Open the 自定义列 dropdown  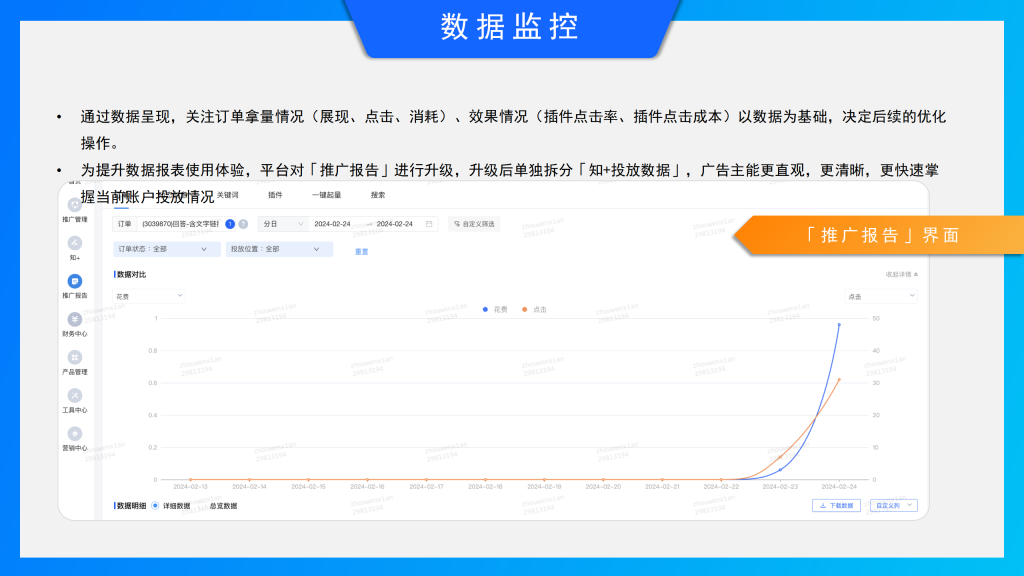tap(893, 505)
